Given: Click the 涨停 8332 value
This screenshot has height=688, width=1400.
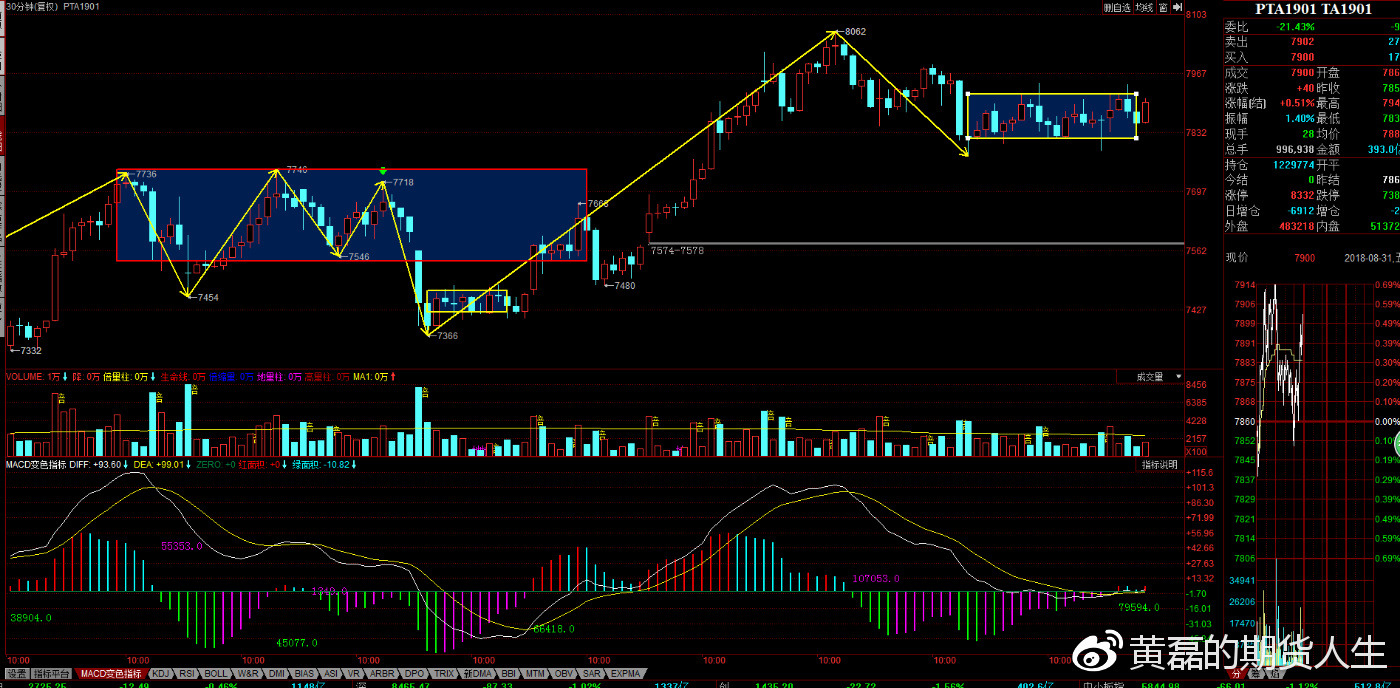Looking at the screenshot, I should click(x=1303, y=195).
